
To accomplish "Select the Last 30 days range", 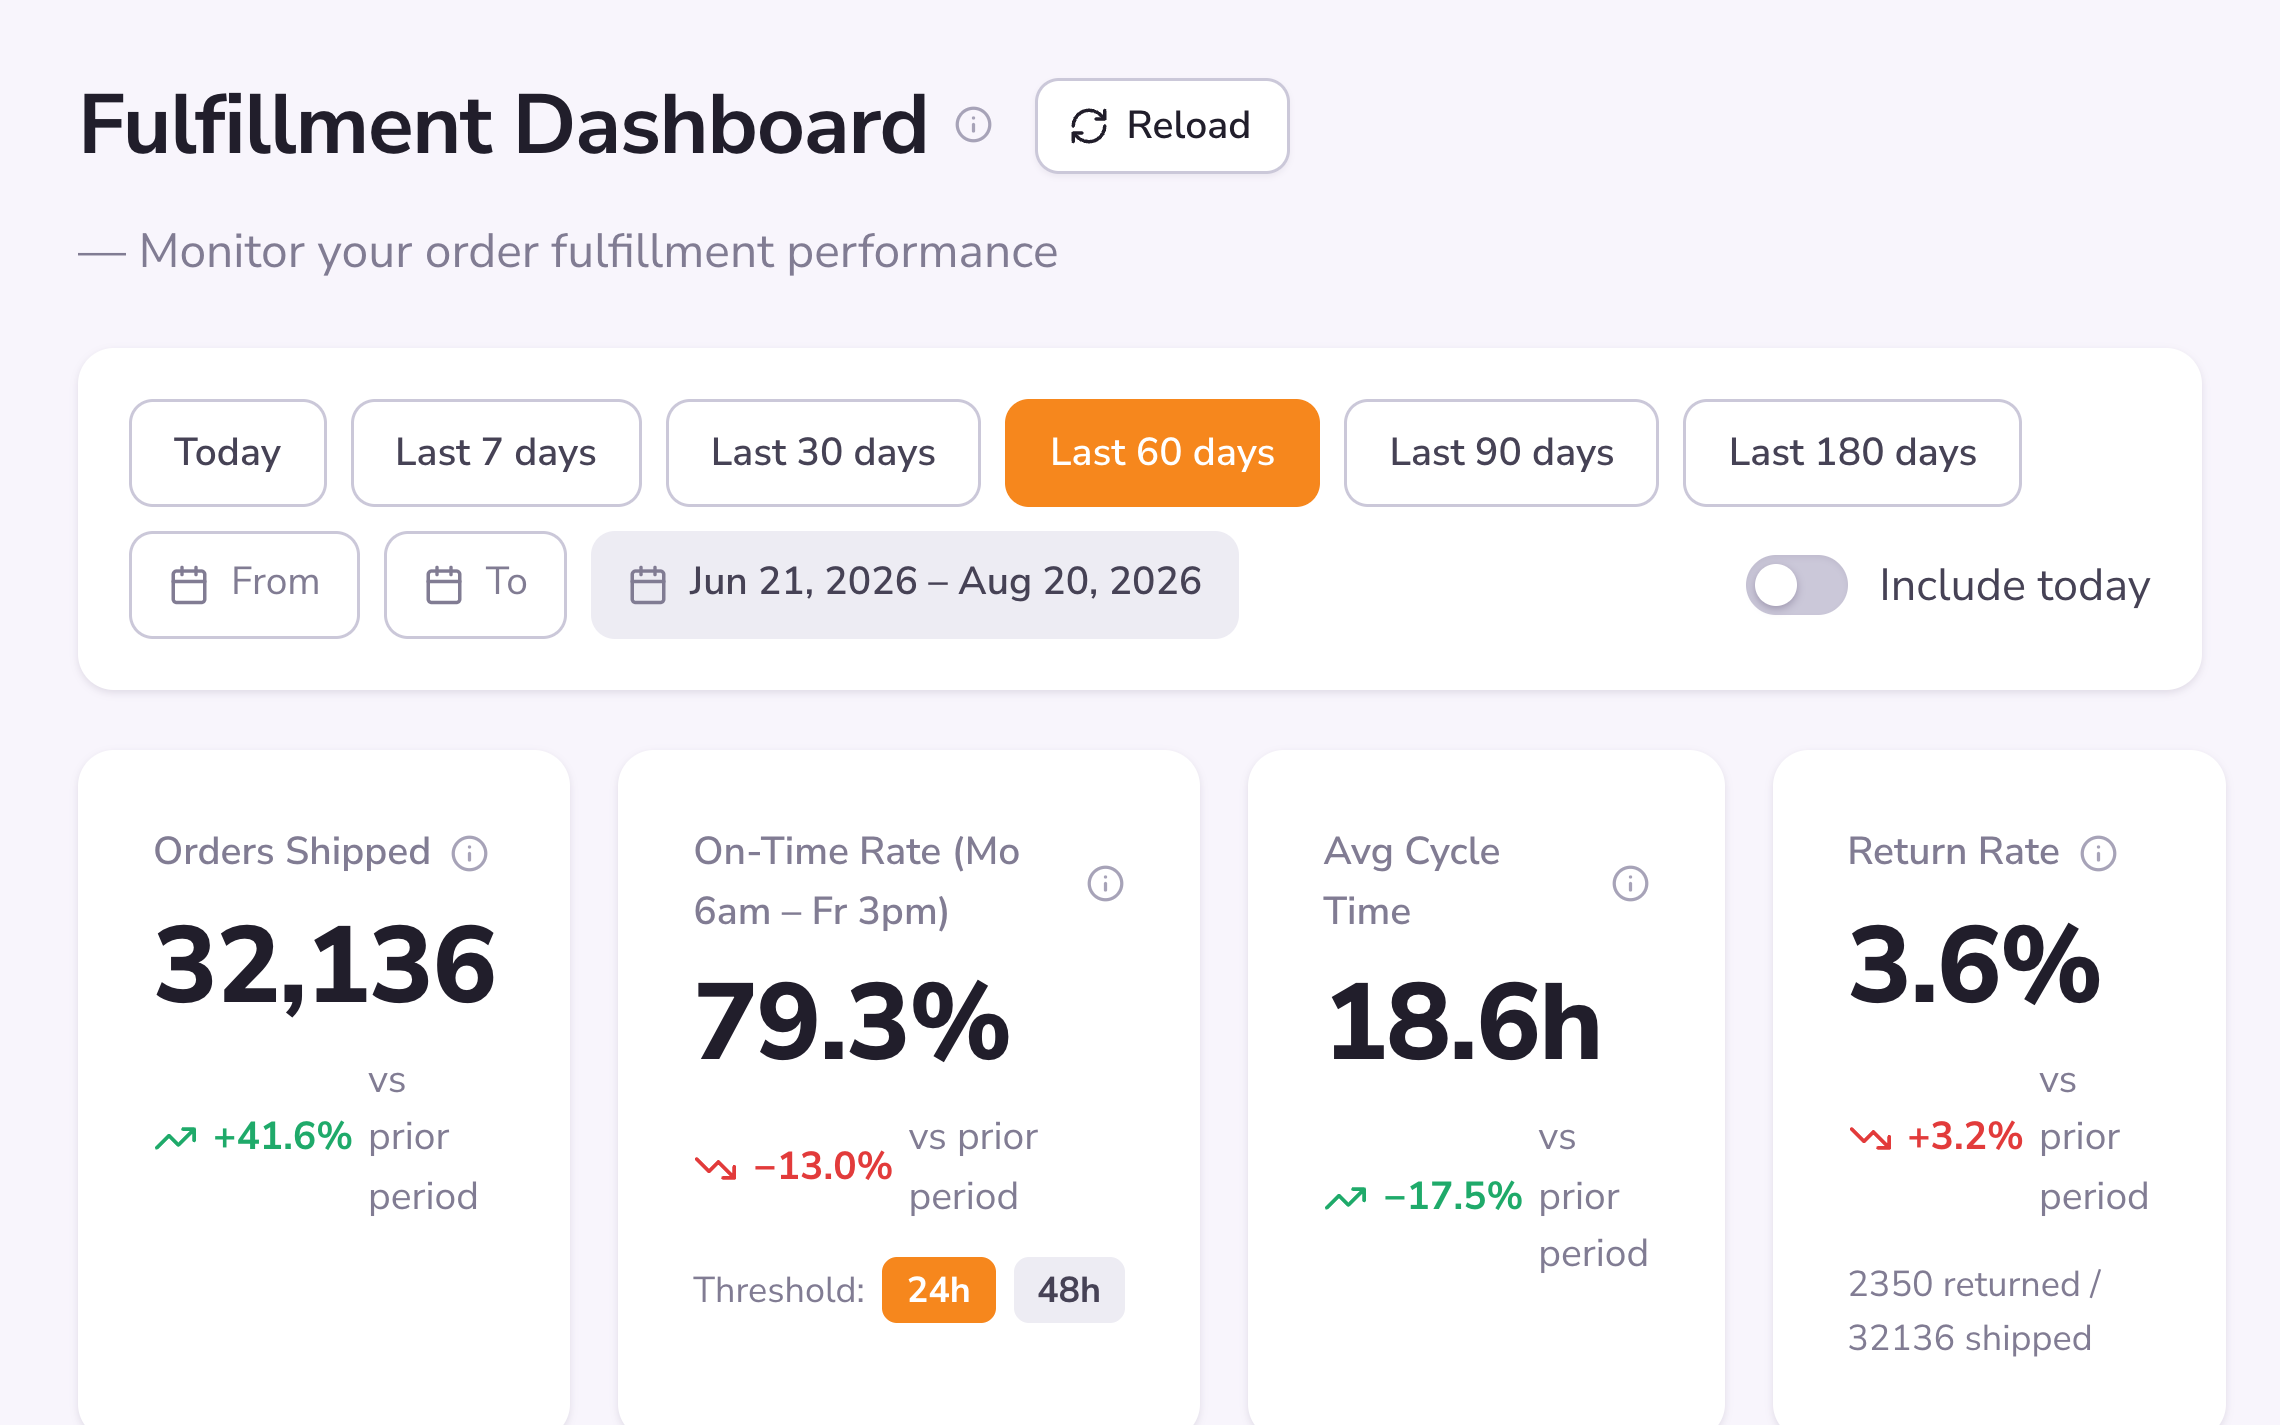I will tap(823, 453).
